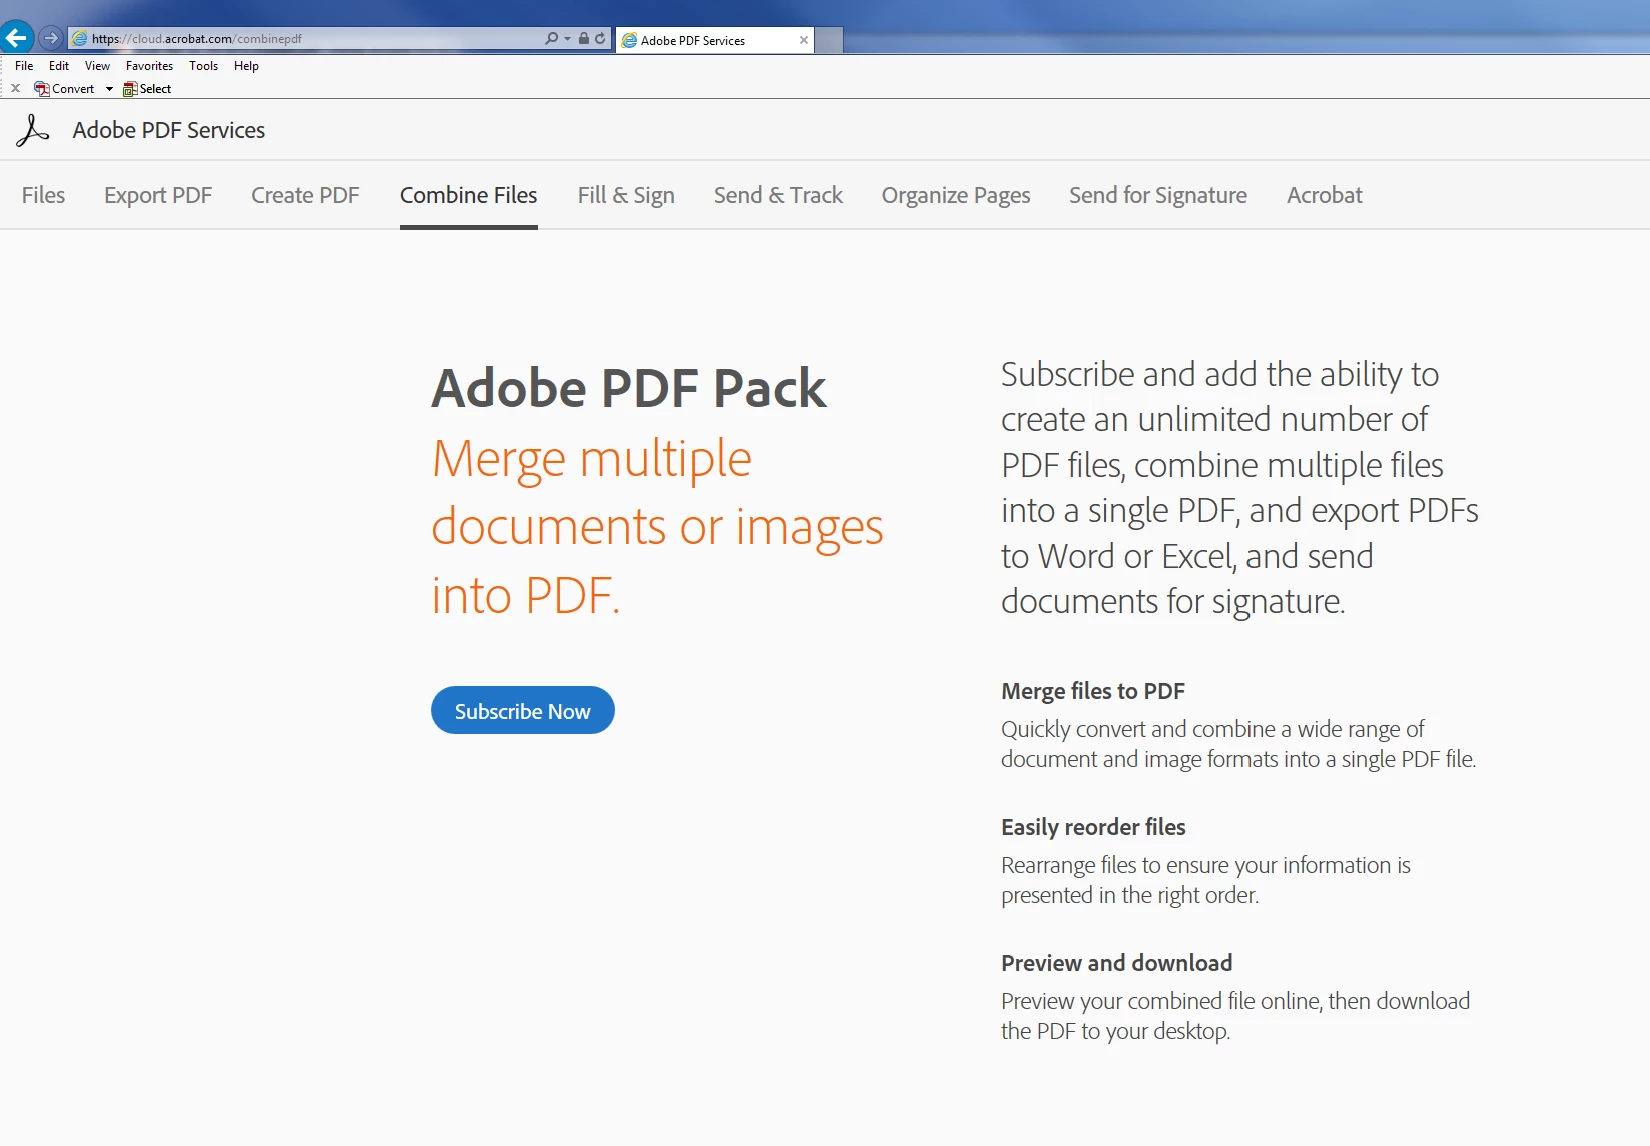Click the Merge files to PDF heading
1650x1146 pixels.
(x=1093, y=691)
